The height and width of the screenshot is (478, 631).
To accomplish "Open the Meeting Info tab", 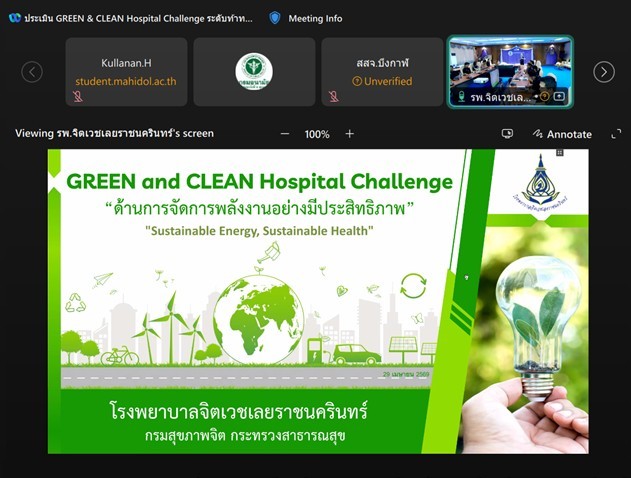I will coord(314,18).
